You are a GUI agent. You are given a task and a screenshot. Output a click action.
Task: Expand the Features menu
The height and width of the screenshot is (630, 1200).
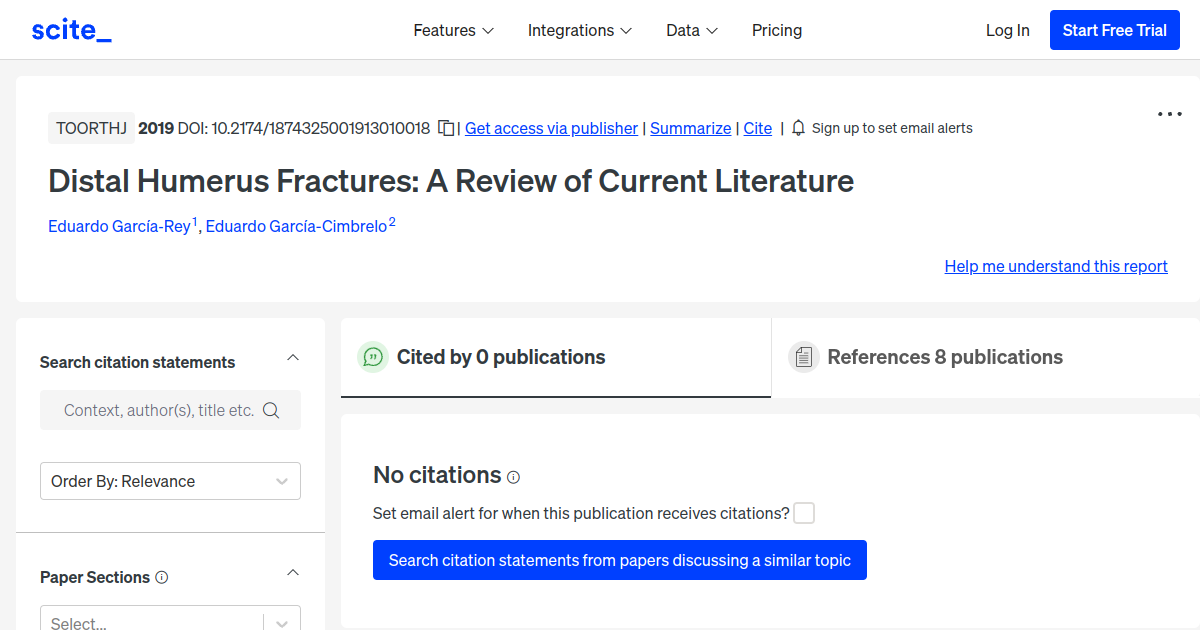click(453, 30)
